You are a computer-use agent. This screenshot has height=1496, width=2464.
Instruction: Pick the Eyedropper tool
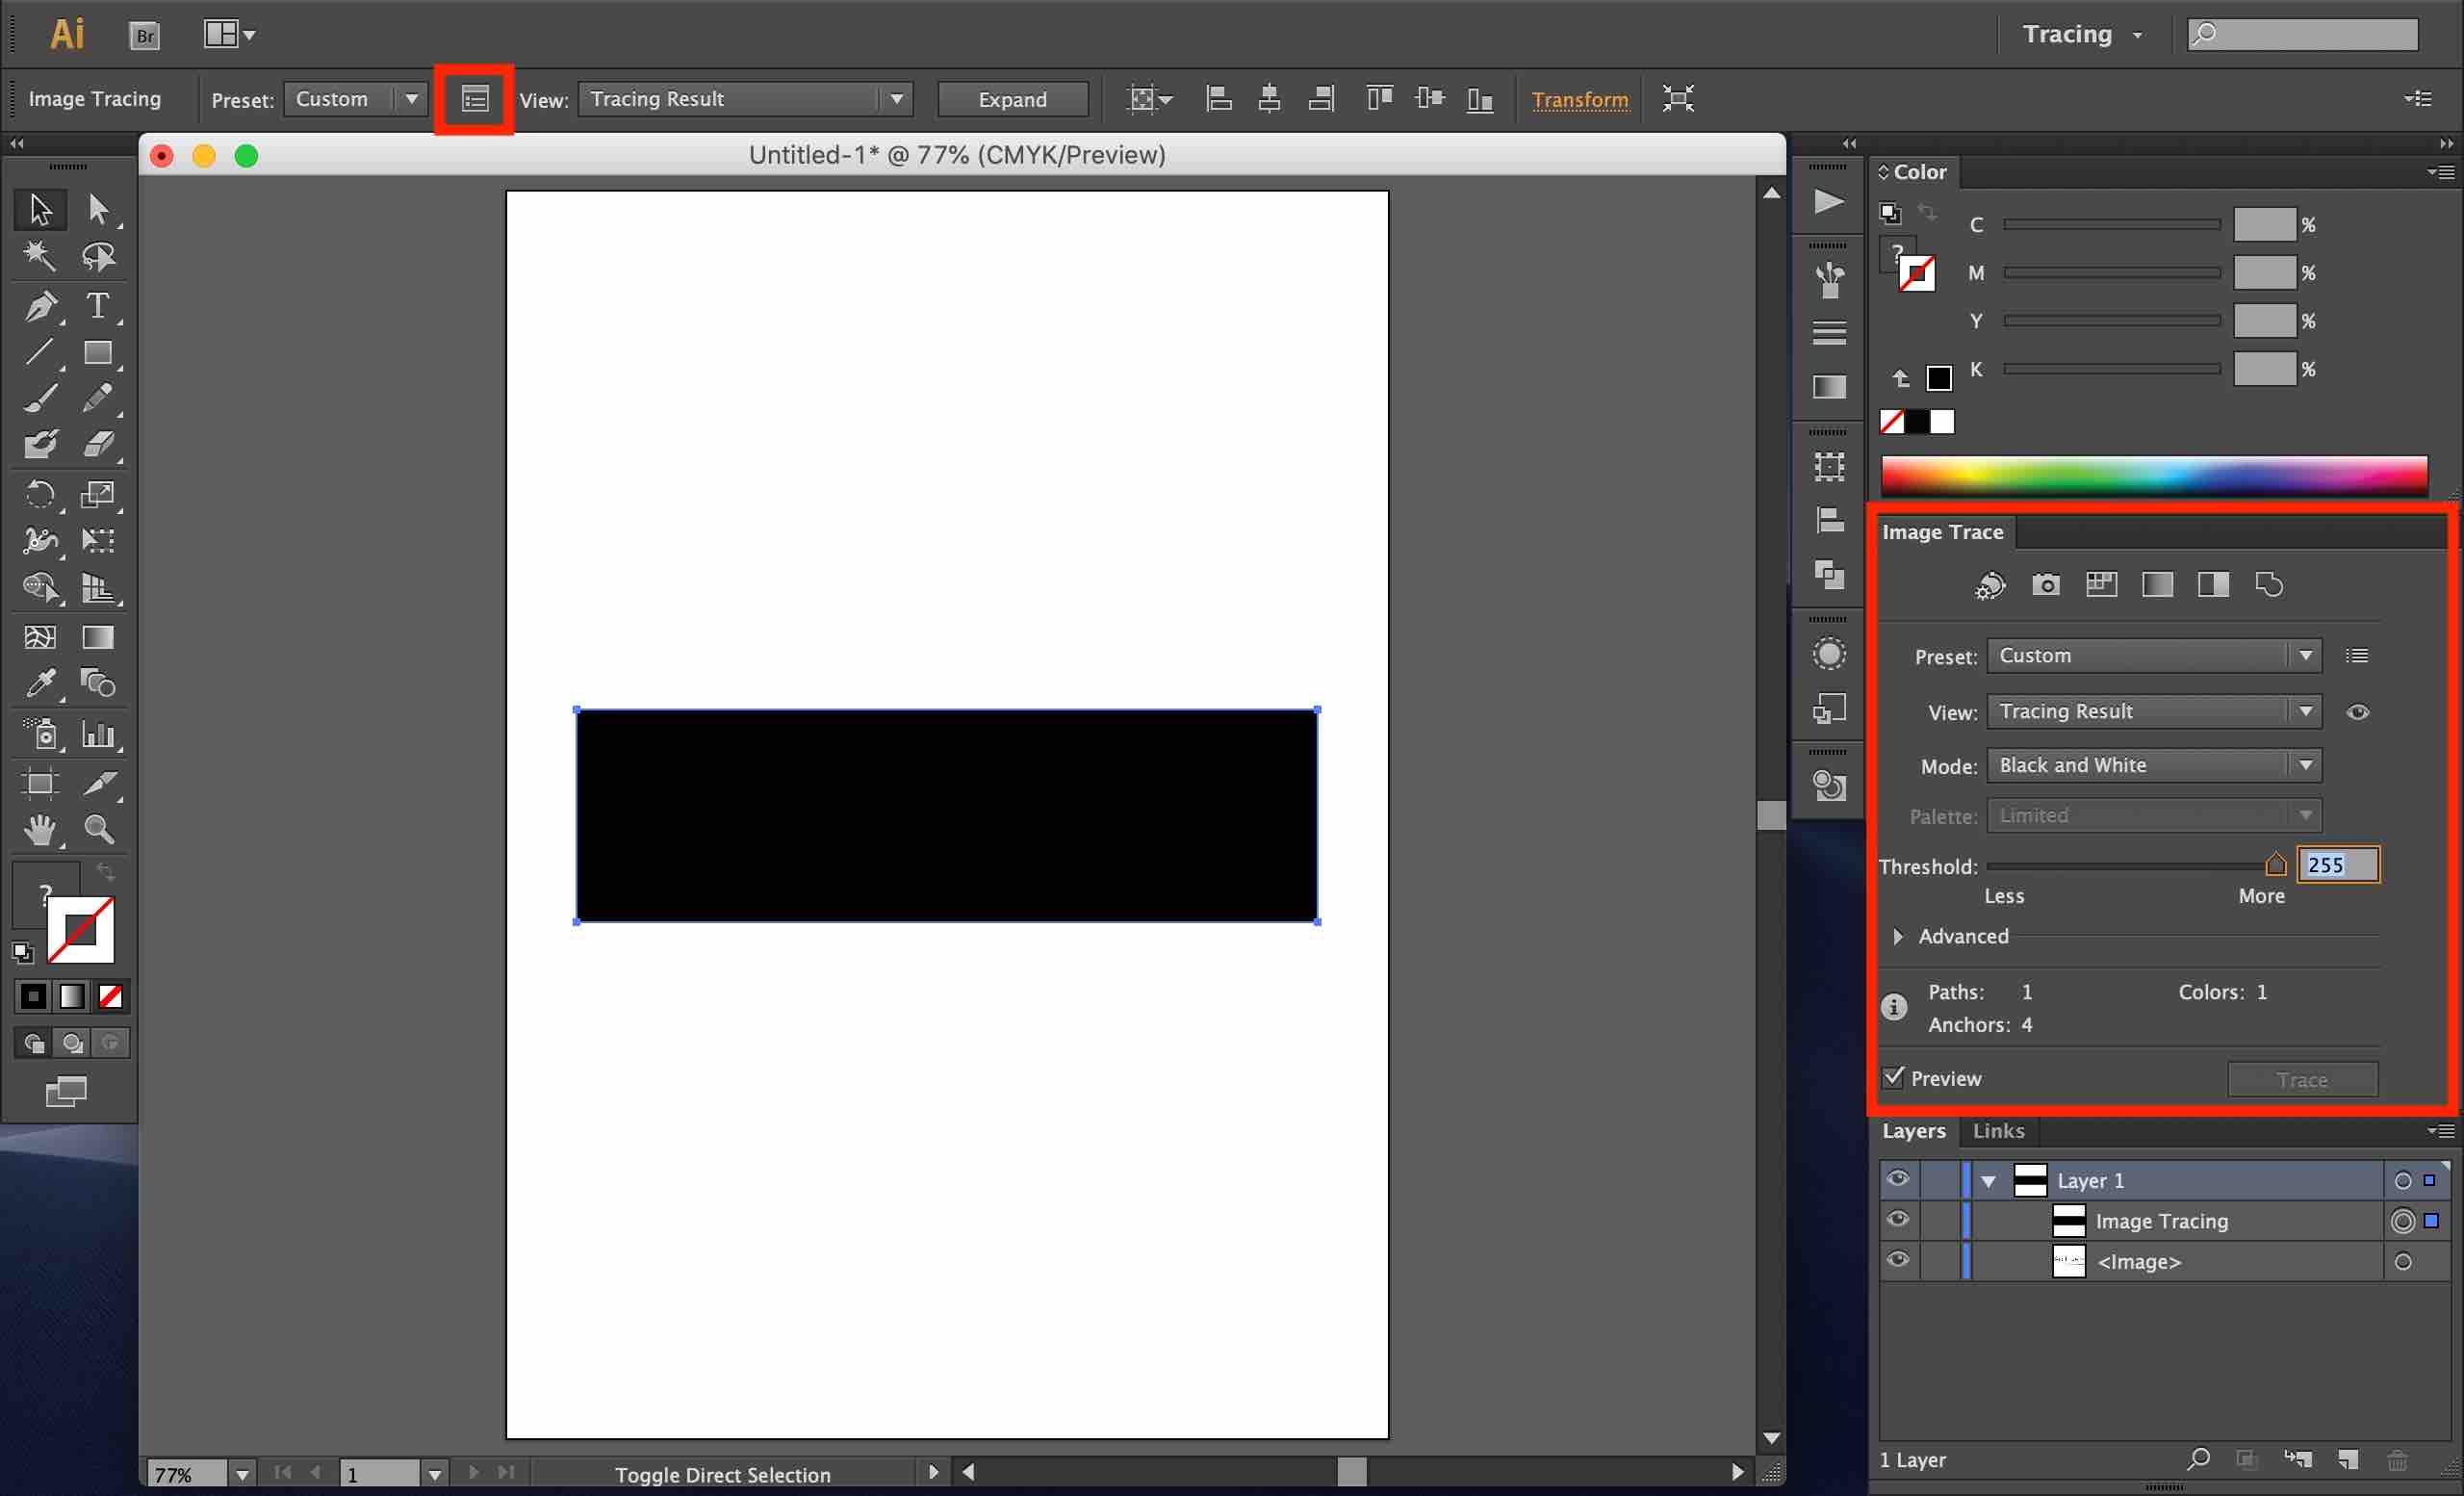[x=40, y=684]
